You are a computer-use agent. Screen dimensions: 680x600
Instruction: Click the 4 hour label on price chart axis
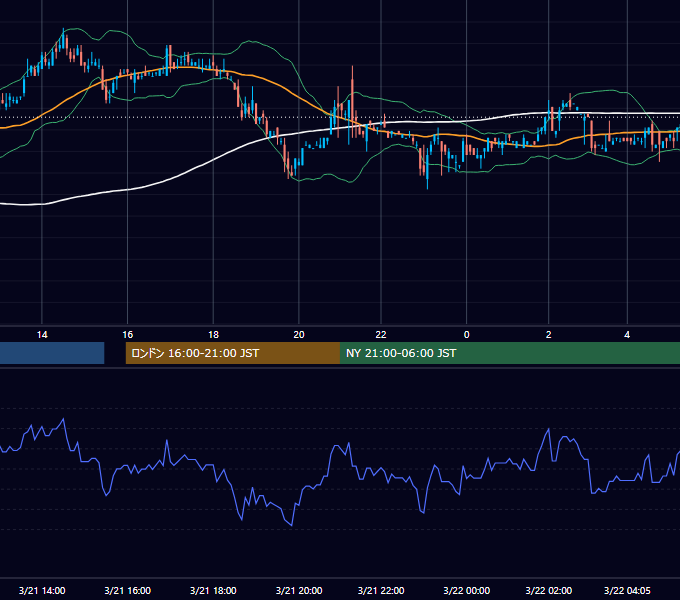(627, 335)
